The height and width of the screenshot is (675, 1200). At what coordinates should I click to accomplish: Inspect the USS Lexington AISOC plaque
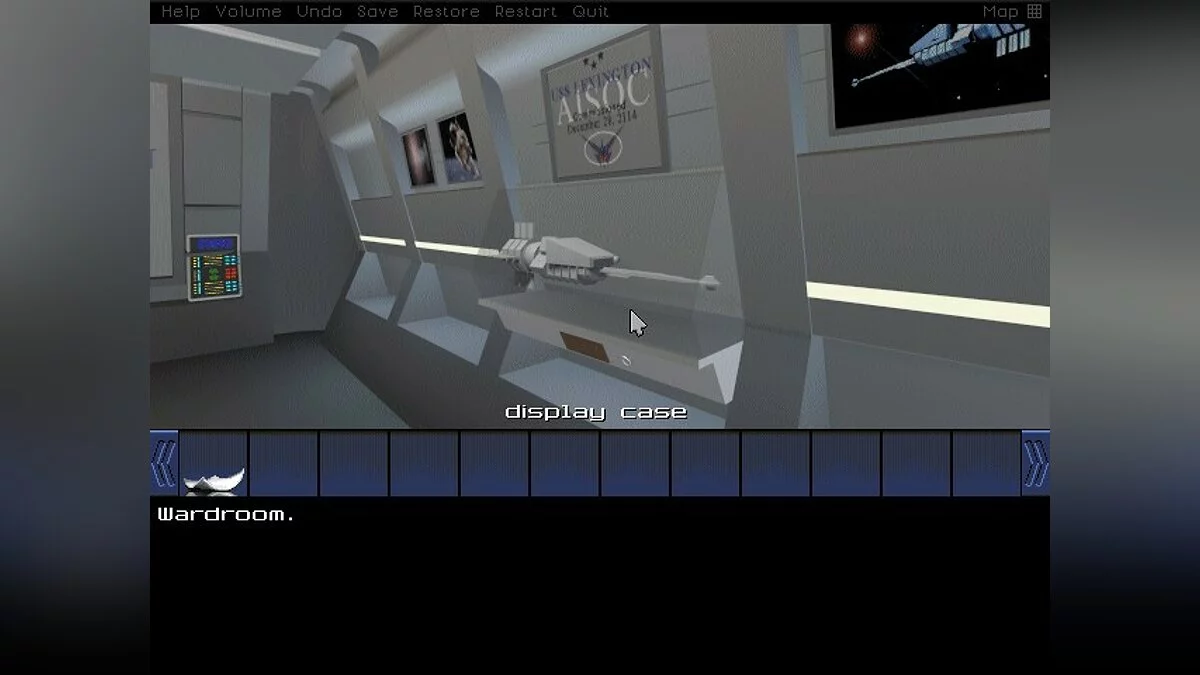(x=607, y=104)
